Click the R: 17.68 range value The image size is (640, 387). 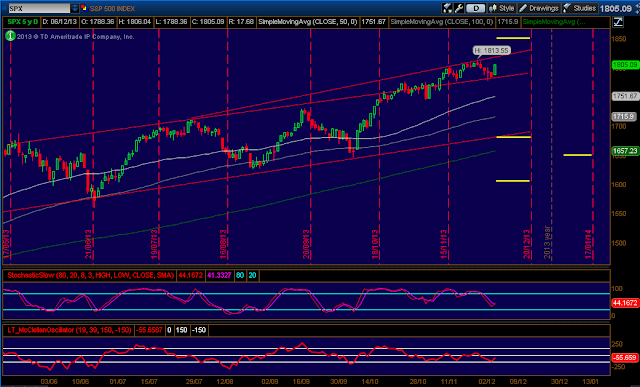click(x=241, y=22)
